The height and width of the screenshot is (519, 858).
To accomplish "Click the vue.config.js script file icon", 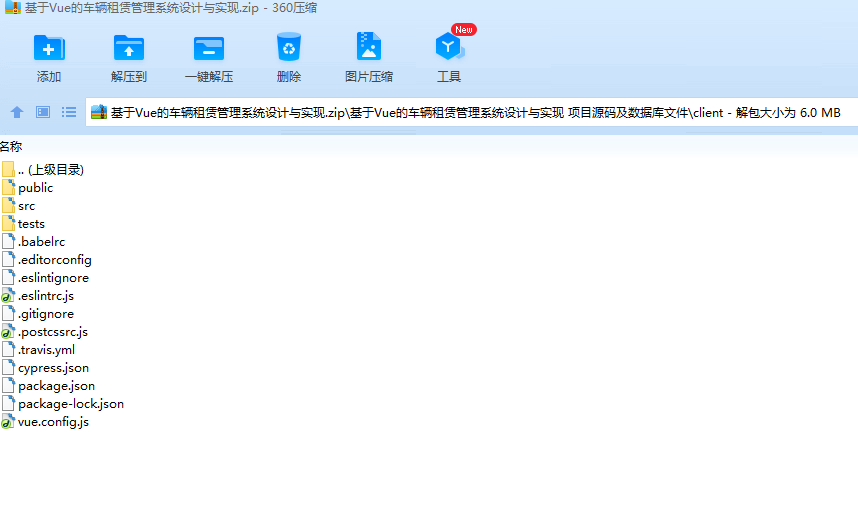I will (8, 422).
